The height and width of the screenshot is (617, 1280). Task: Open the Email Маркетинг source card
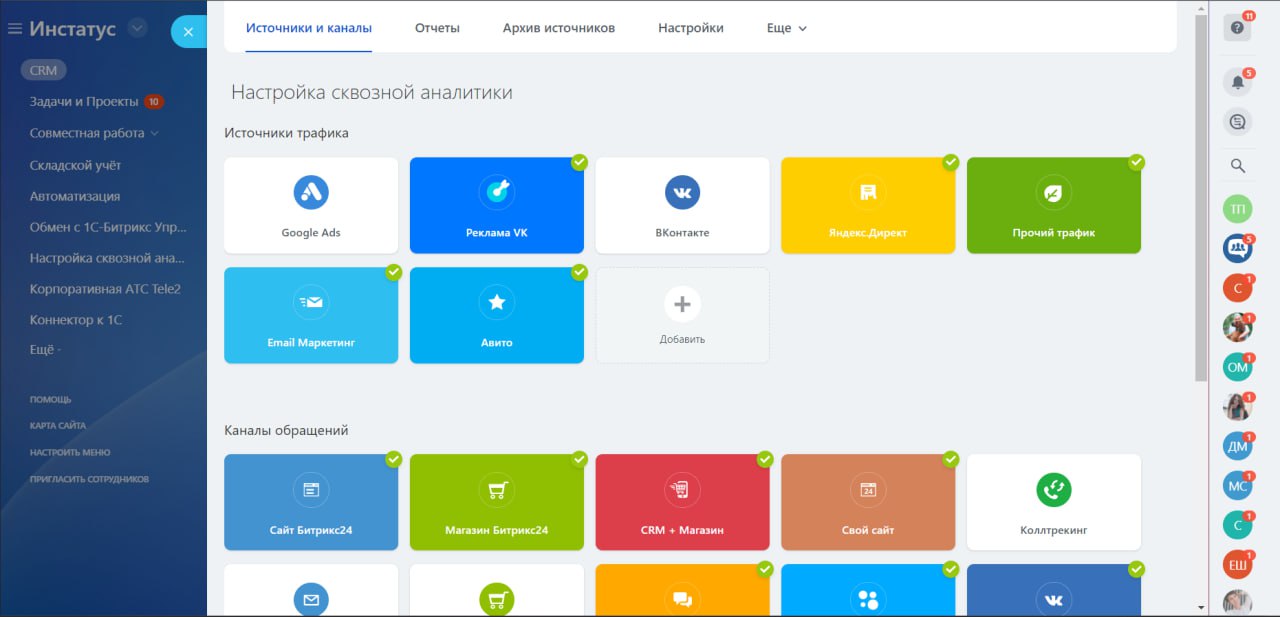(311, 315)
